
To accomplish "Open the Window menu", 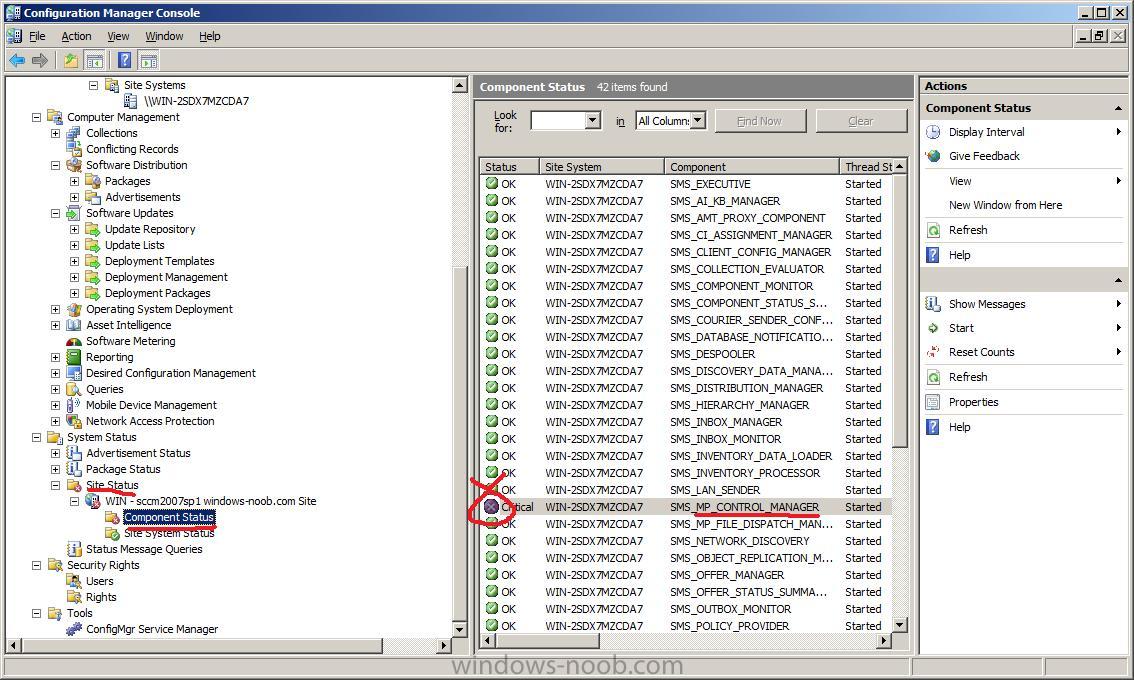I will pyautogui.click(x=164, y=36).
